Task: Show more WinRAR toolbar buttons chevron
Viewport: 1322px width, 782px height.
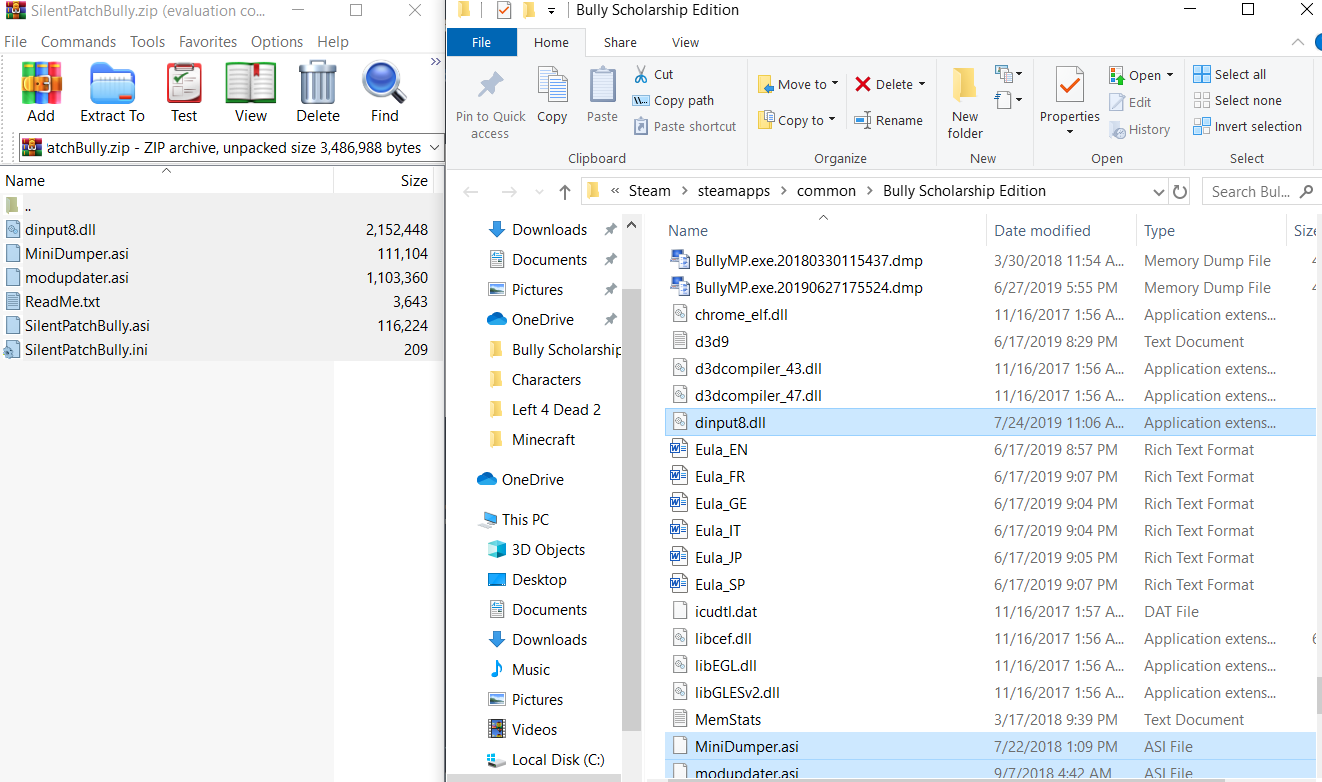Action: pos(435,62)
